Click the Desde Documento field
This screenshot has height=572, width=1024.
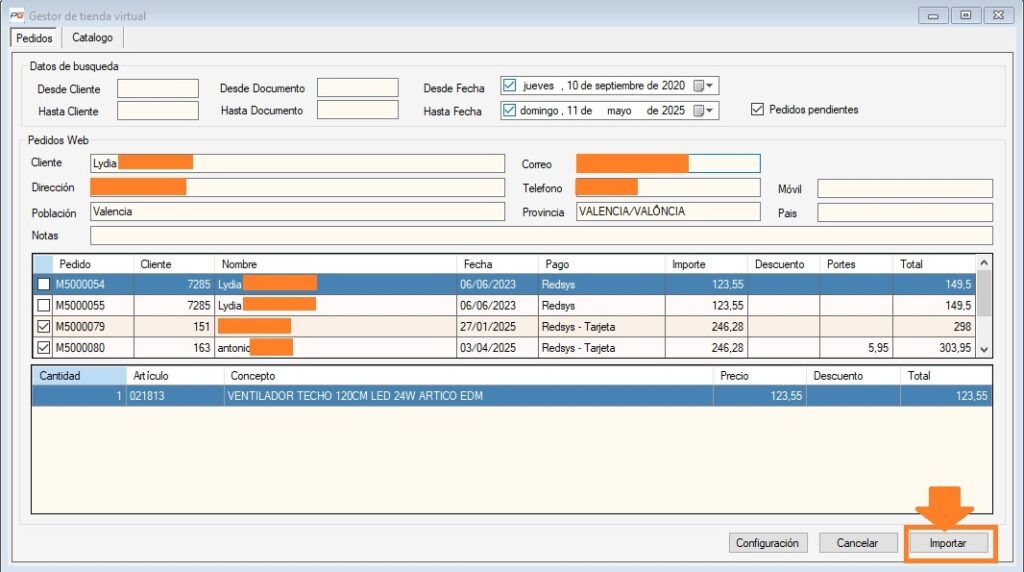point(357,87)
